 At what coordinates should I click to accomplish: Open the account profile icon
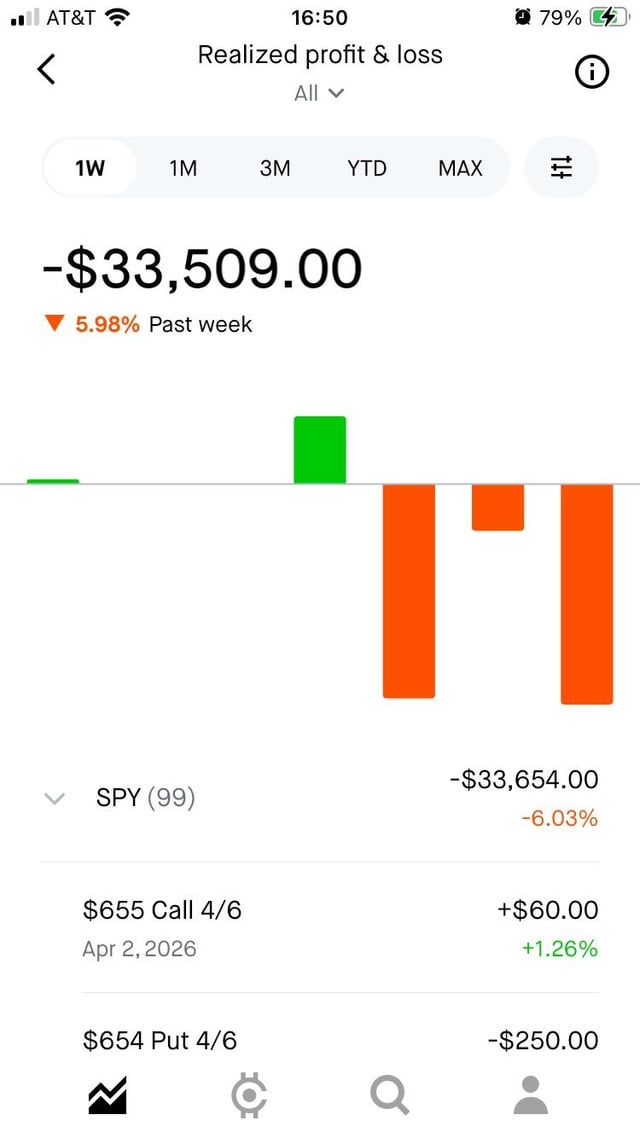531,1096
